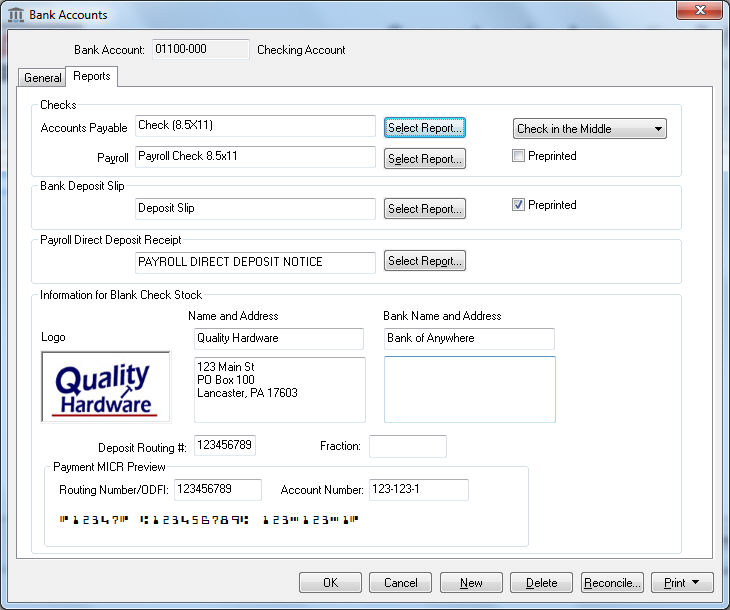
Task: Click the New button
Action: [471, 583]
